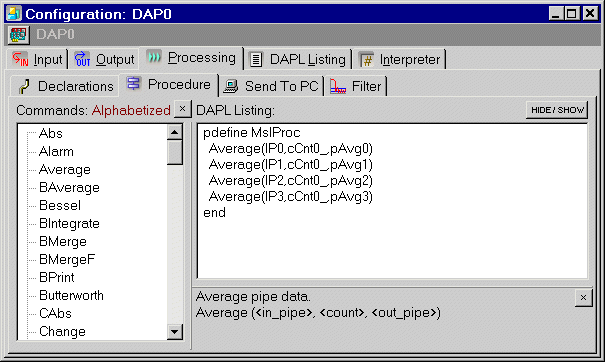
Task: Open the Input tab
Action: (x=37, y=59)
